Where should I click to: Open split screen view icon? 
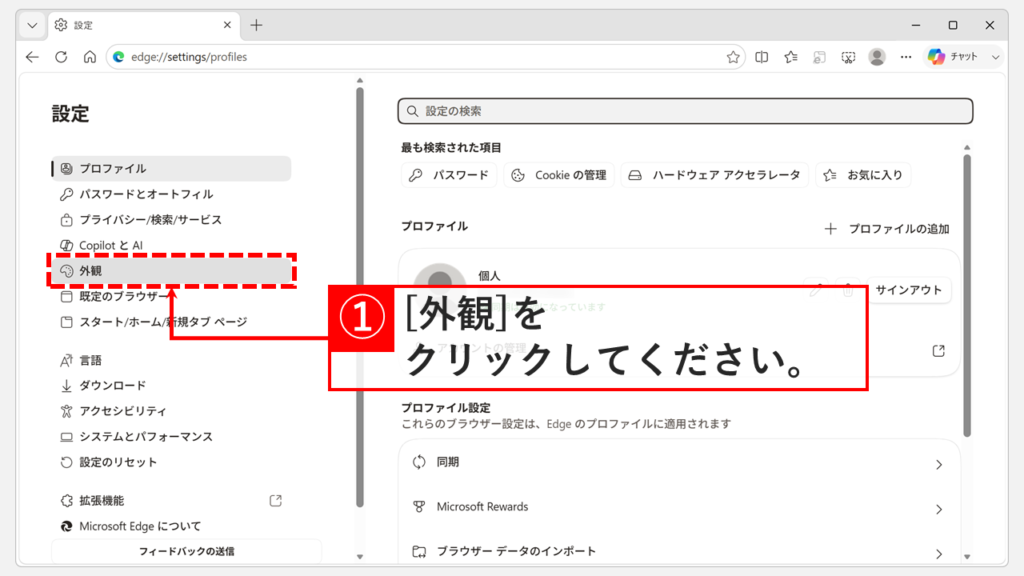point(761,57)
